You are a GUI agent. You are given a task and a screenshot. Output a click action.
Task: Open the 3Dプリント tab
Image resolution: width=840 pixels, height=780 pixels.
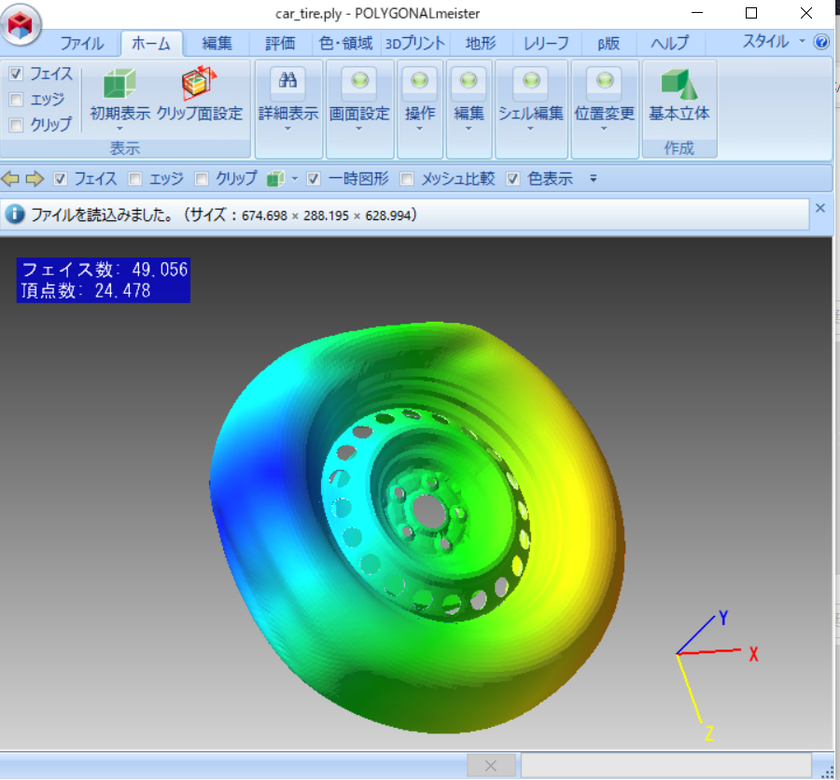point(415,43)
